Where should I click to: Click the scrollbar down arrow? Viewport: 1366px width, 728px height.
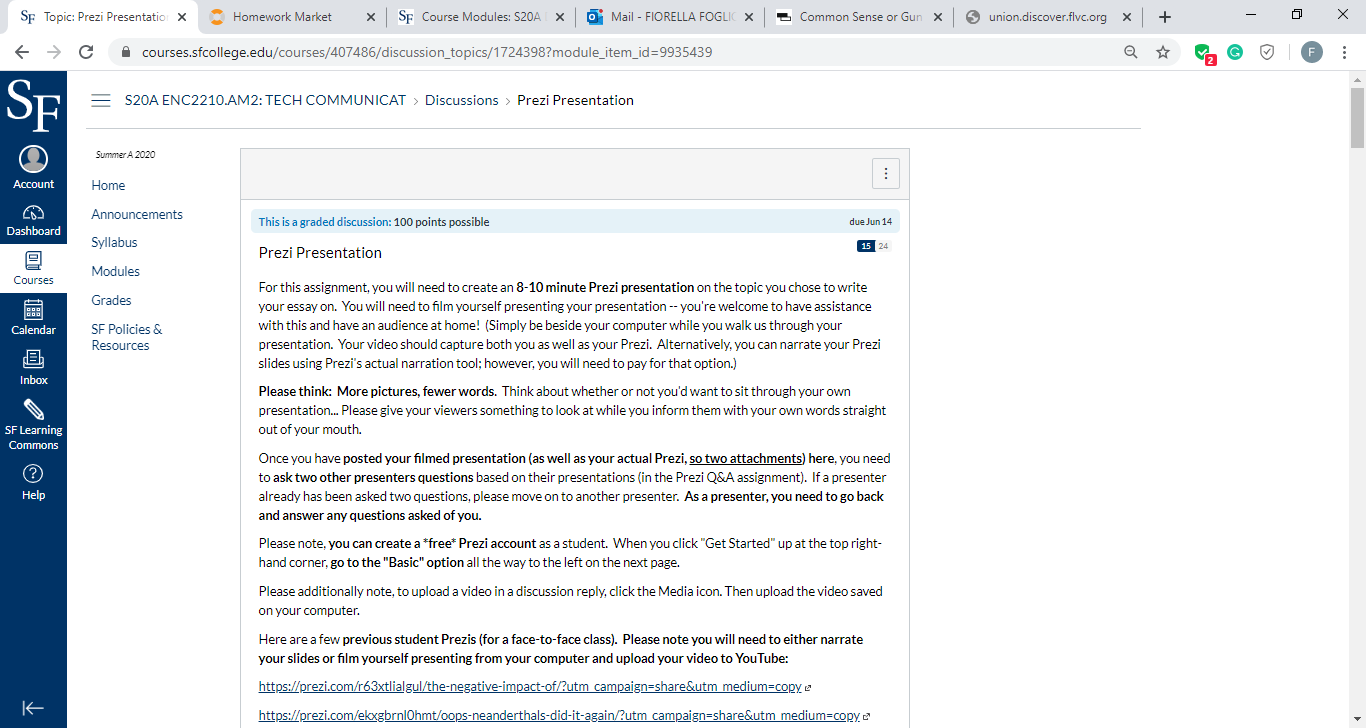[x=1357, y=720]
